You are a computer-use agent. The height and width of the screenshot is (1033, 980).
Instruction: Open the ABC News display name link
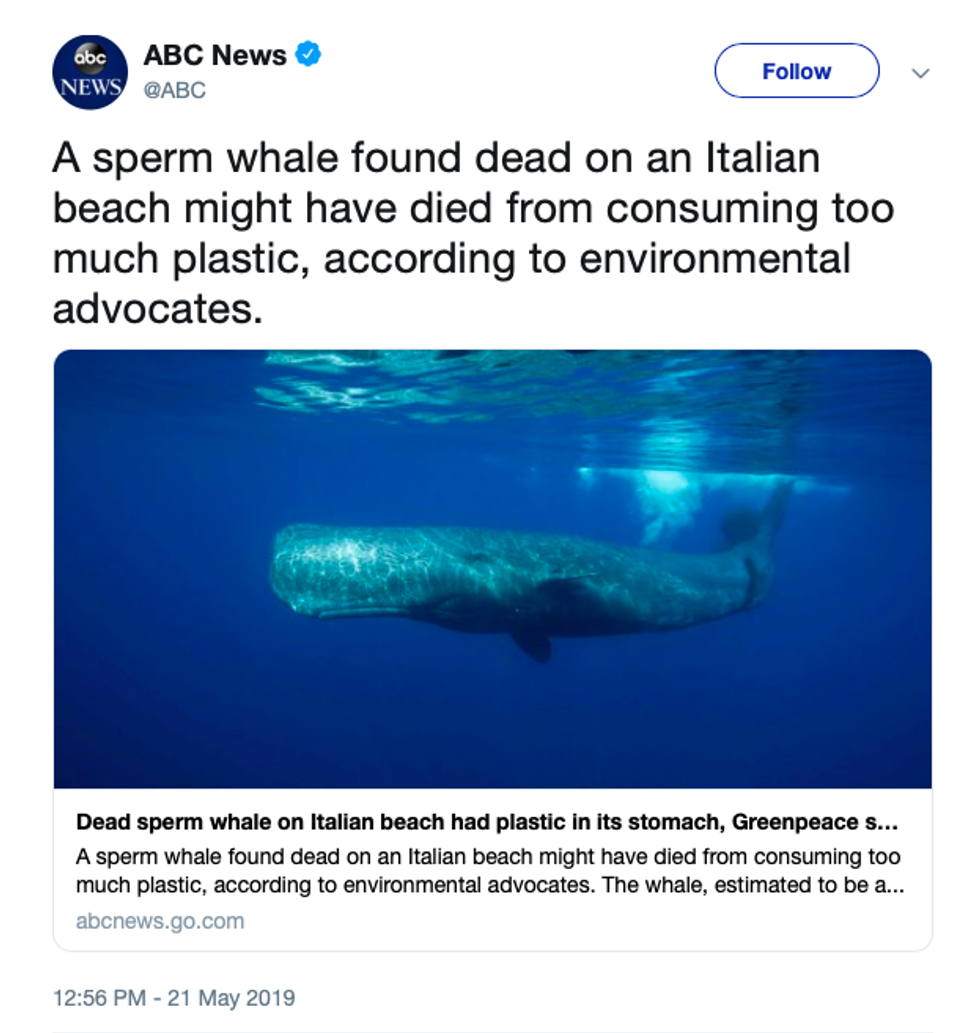[215, 55]
